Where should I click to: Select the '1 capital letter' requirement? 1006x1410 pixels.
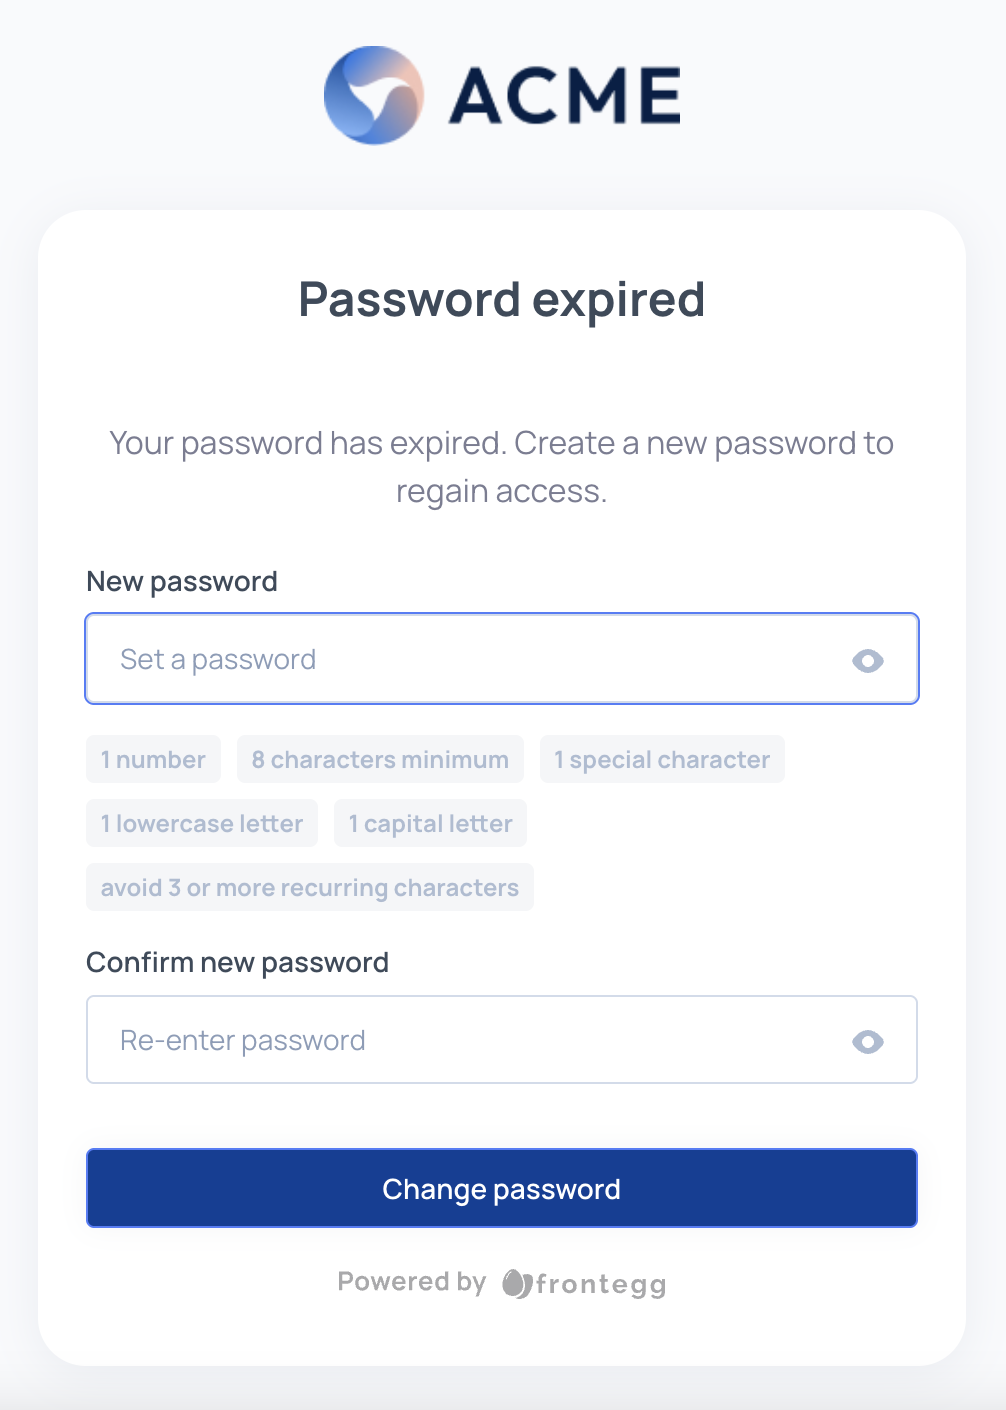pos(430,823)
